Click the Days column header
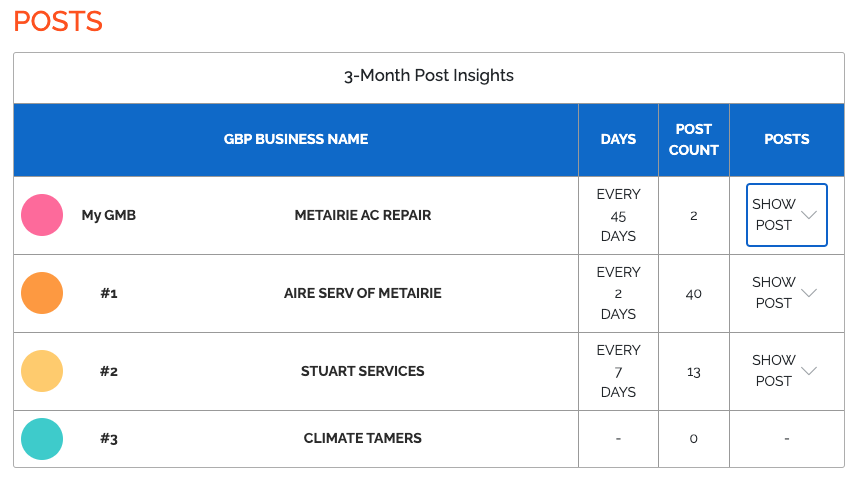 coord(618,139)
